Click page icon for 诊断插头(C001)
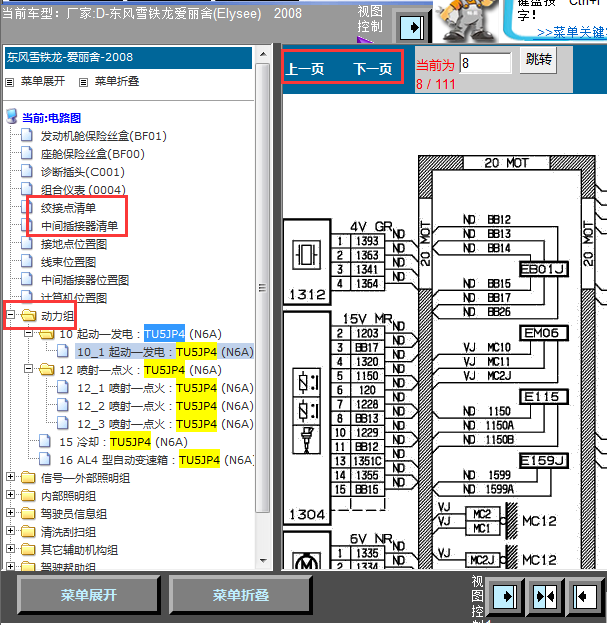Image resolution: width=607 pixels, height=625 pixels. click(27, 171)
